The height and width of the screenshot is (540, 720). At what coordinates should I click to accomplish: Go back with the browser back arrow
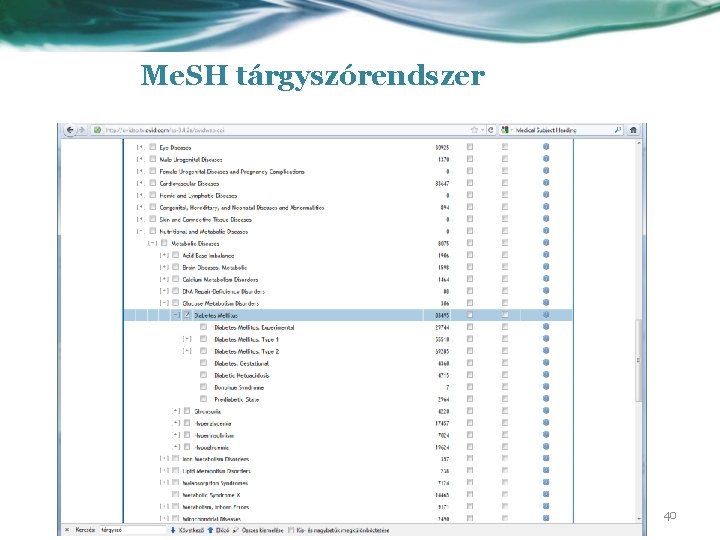point(70,130)
